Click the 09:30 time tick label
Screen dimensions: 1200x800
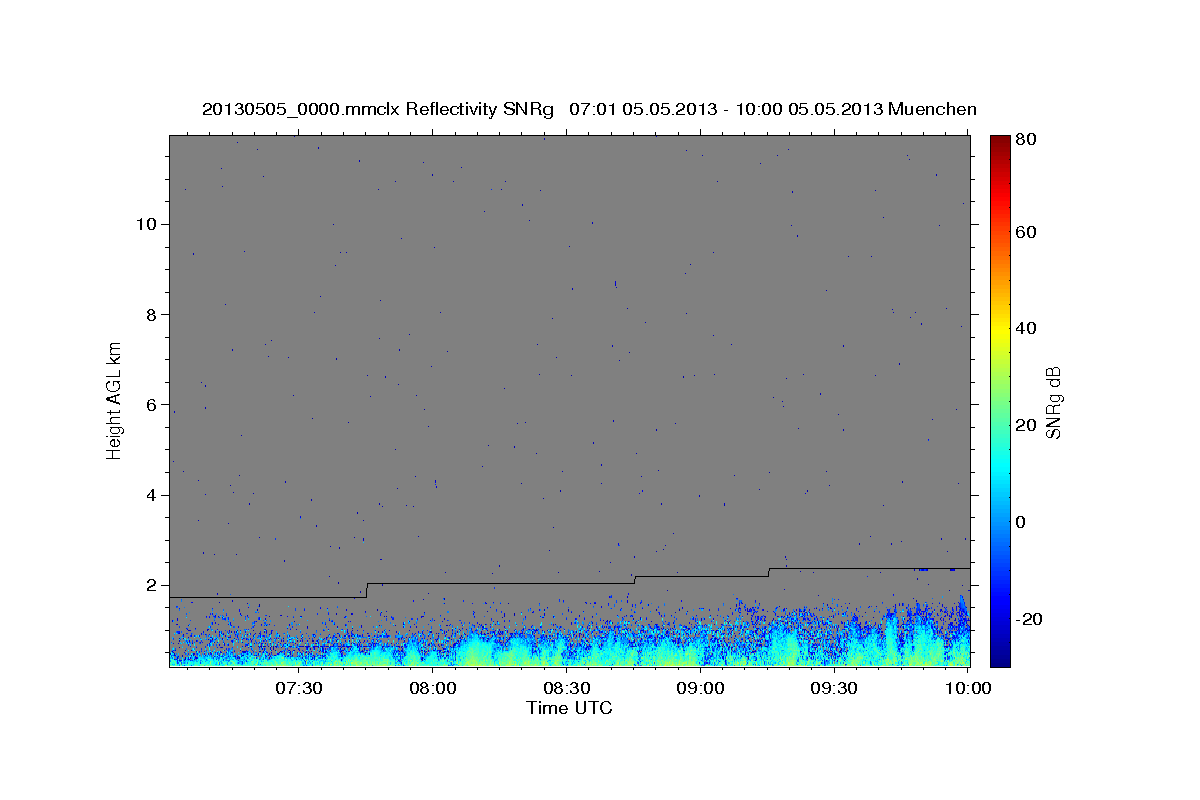pos(835,689)
